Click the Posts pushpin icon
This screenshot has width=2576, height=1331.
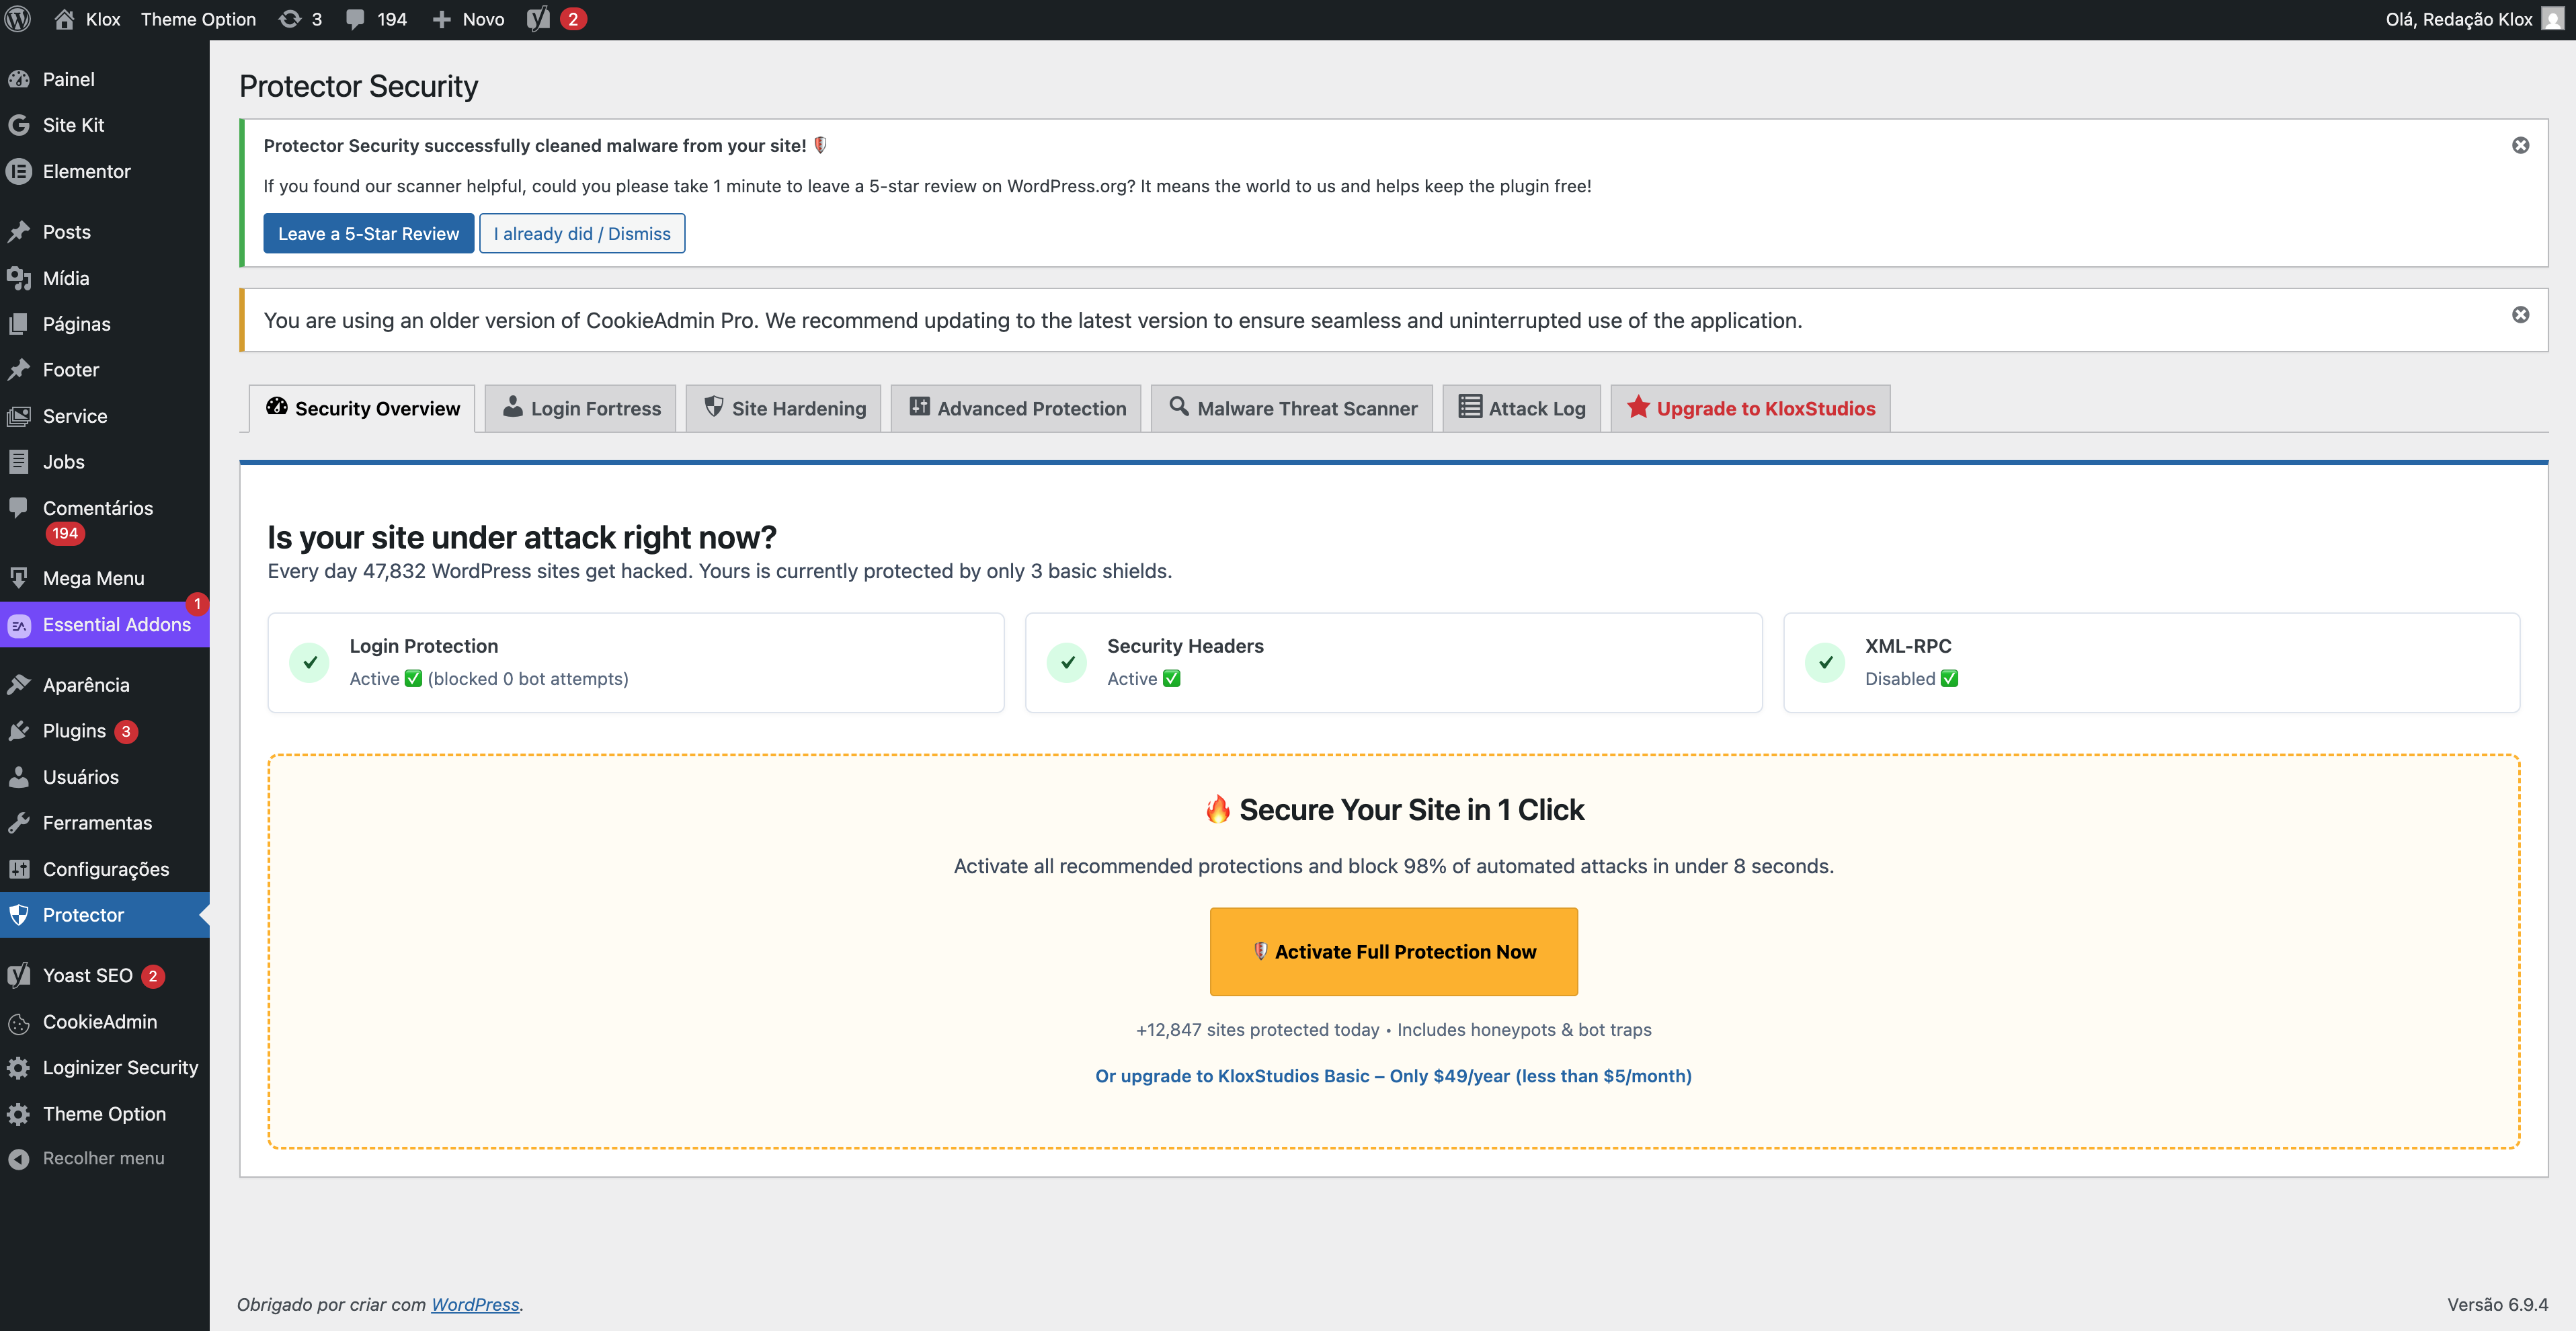[19, 232]
